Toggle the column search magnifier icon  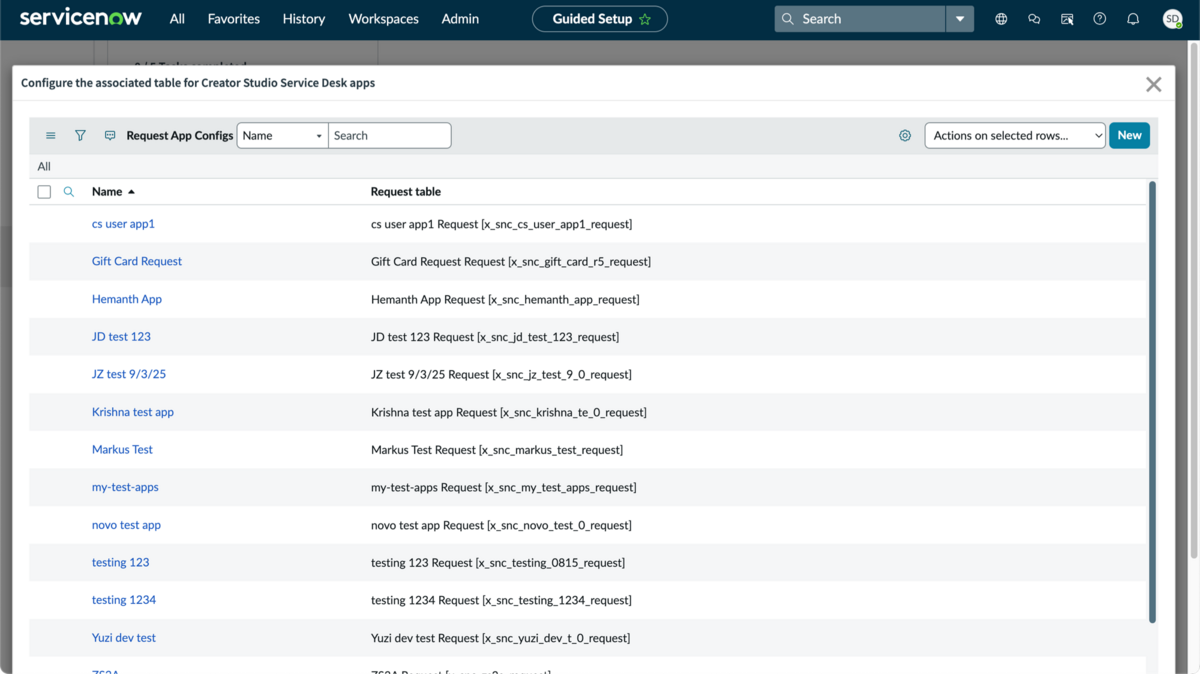click(x=69, y=192)
